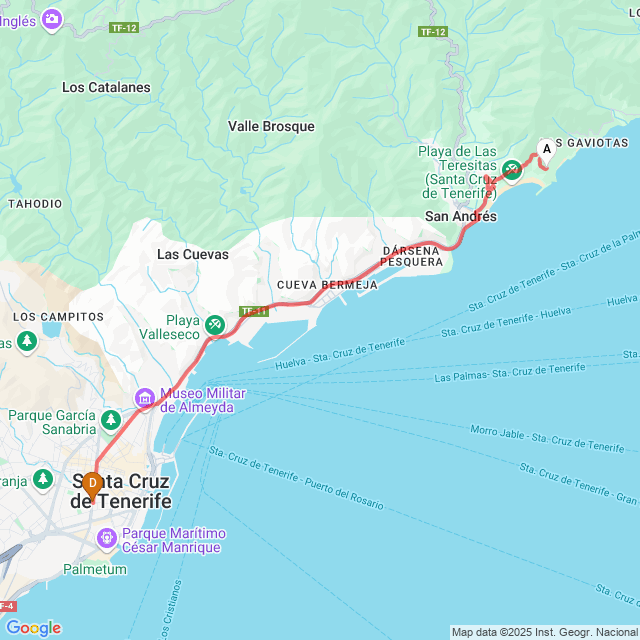Viewport: 640px width, 640px height.
Task: Select the green tree icon beside ranja label
Action: [x=43, y=479]
